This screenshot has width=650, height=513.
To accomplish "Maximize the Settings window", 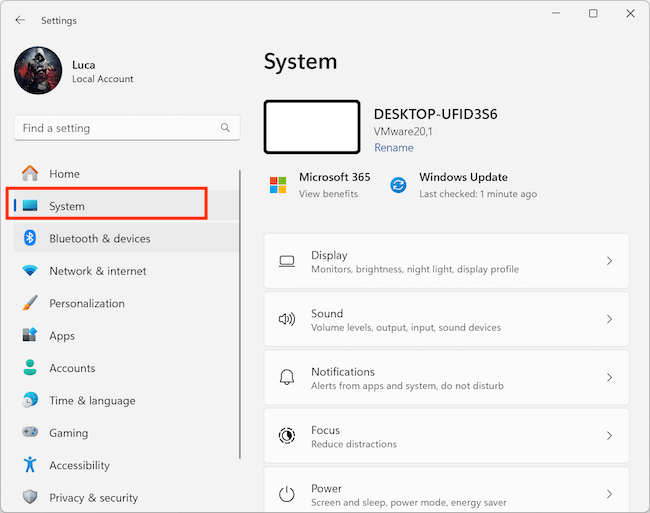I will click(x=593, y=13).
